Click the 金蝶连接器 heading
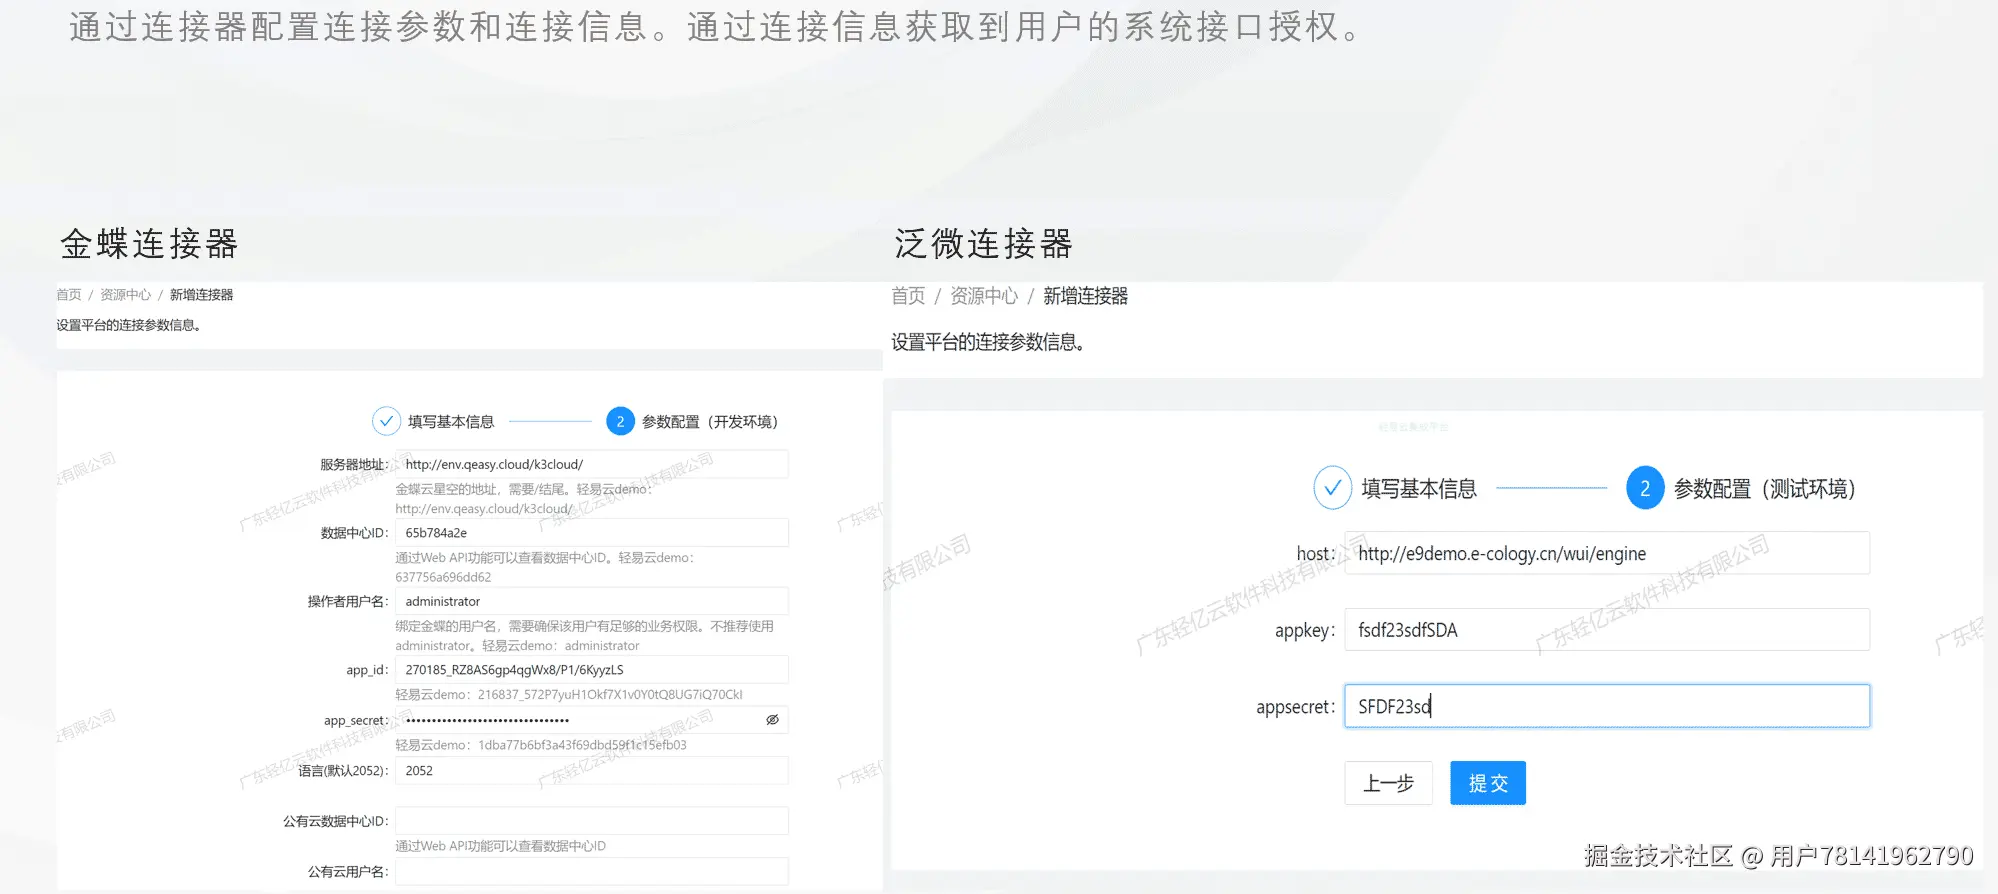The image size is (1998, 894). click(149, 244)
